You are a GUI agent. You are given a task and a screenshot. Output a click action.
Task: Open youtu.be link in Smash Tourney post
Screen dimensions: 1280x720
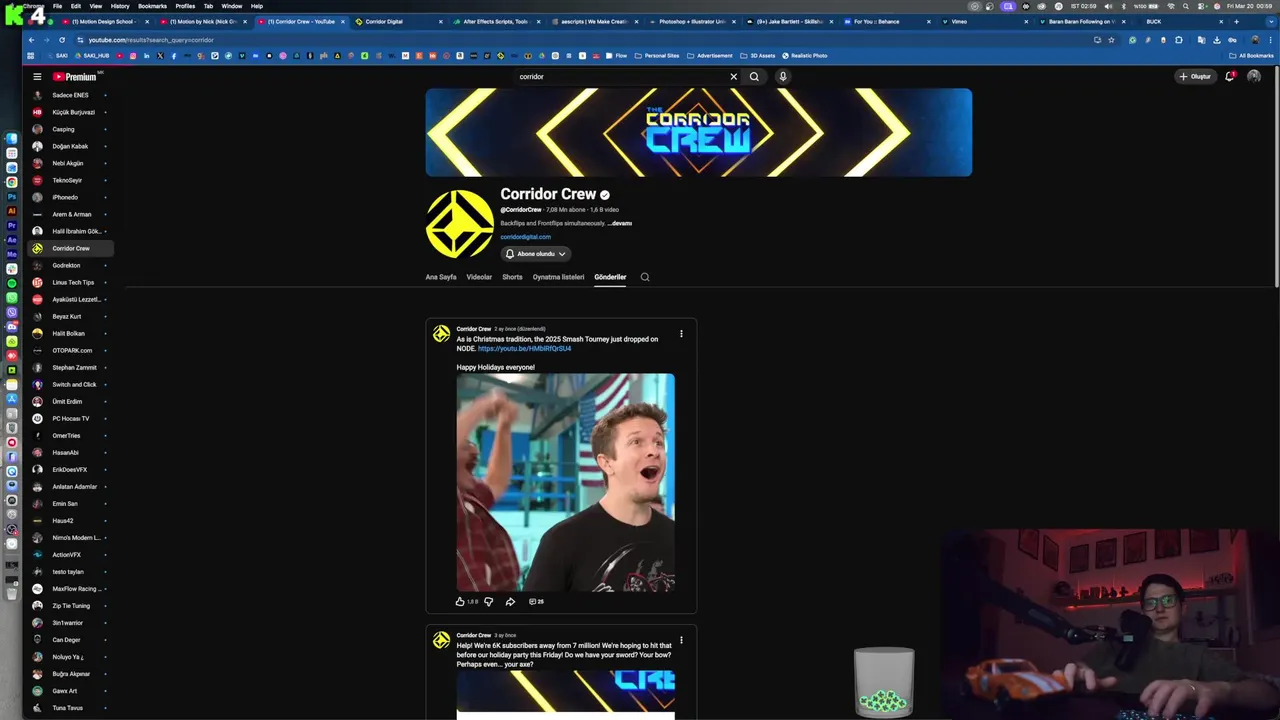524,348
